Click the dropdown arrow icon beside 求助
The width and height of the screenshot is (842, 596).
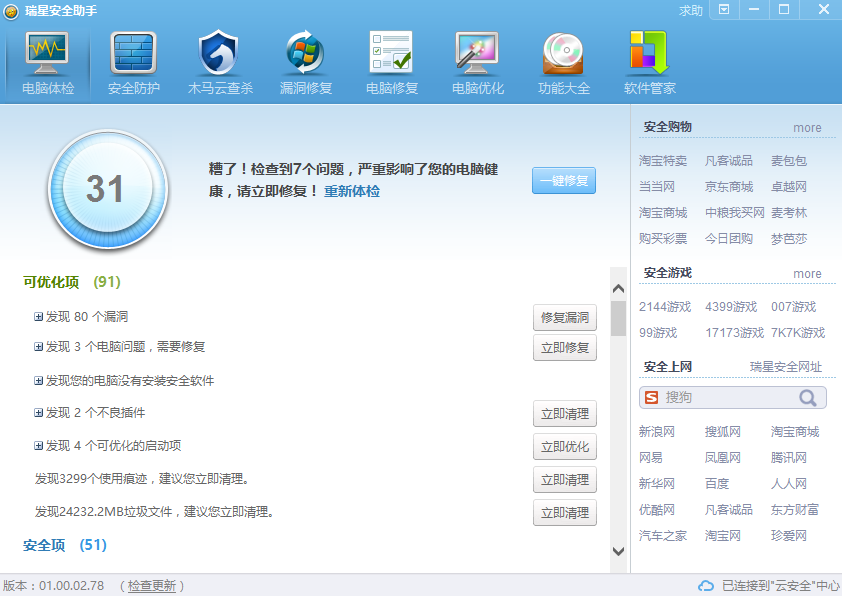[x=722, y=11]
